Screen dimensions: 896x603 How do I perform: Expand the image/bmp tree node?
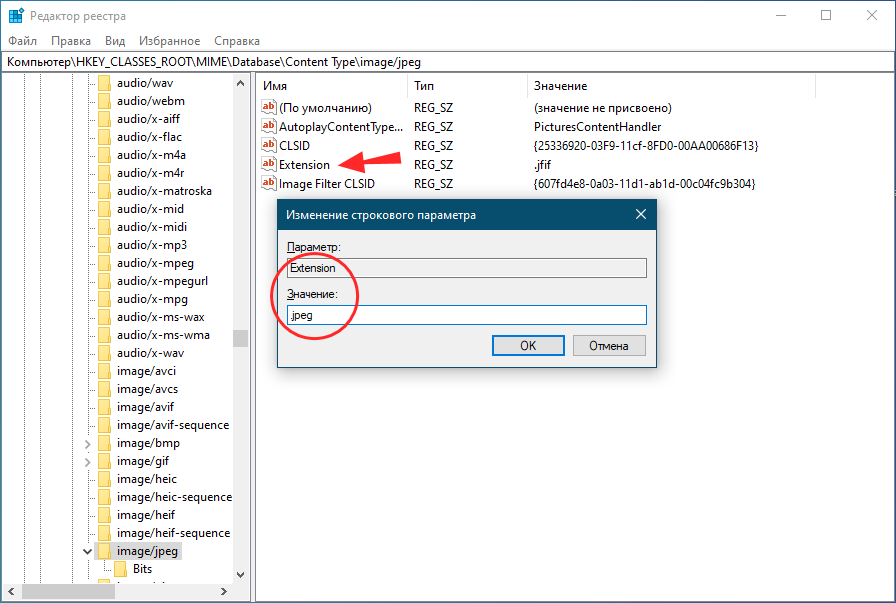click(88, 443)
